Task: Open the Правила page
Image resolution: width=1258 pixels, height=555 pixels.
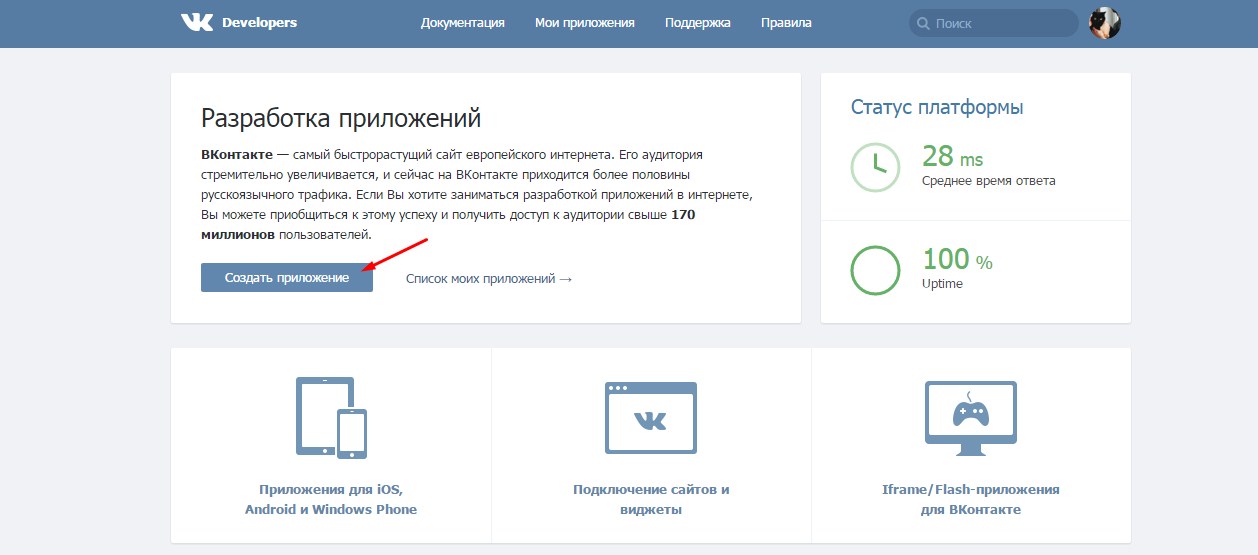Action: tap(786, 22)
